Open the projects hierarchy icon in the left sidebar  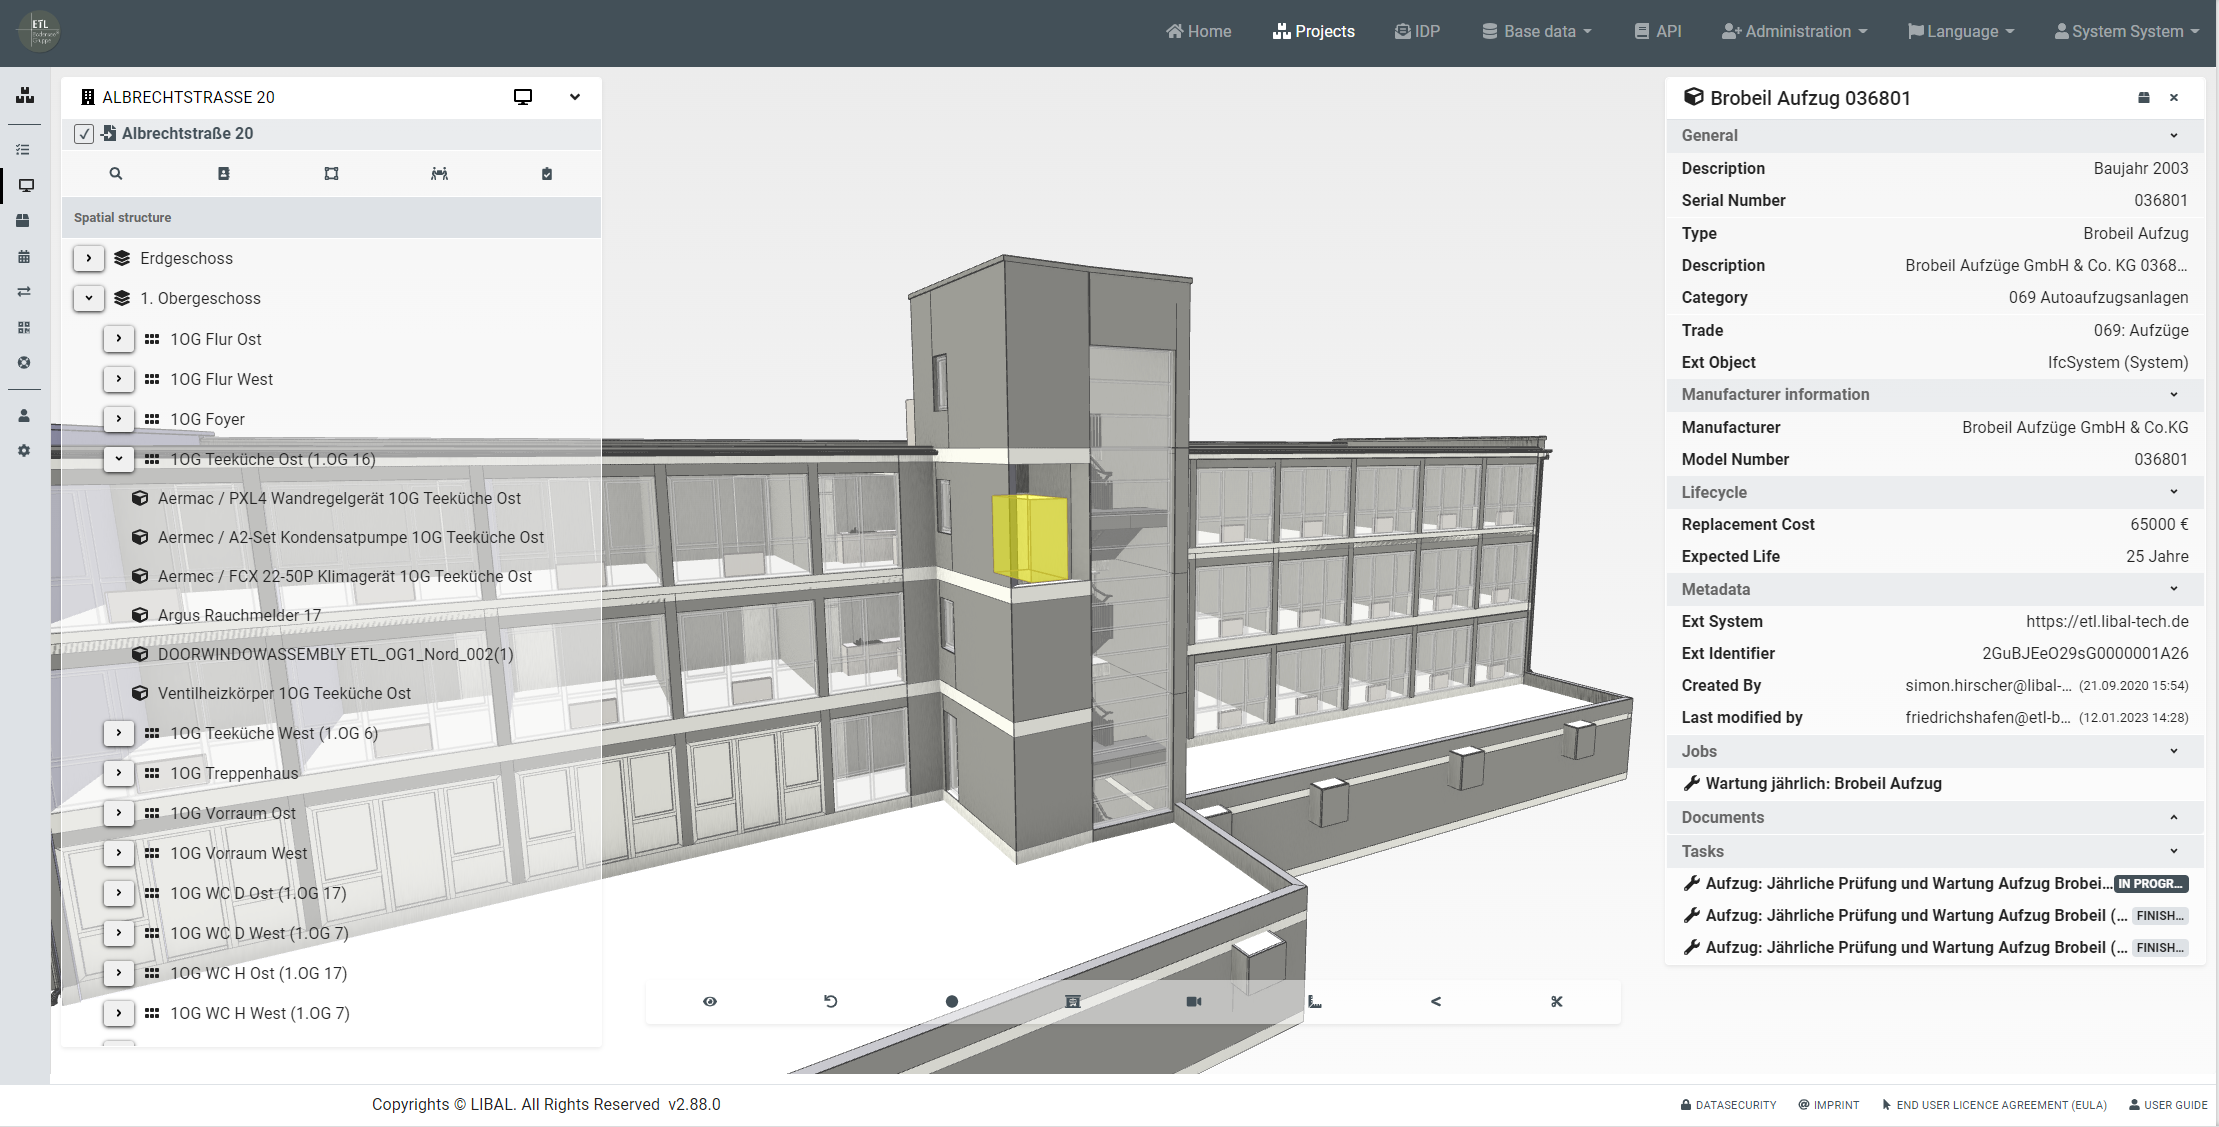click(x=25, y=95)
